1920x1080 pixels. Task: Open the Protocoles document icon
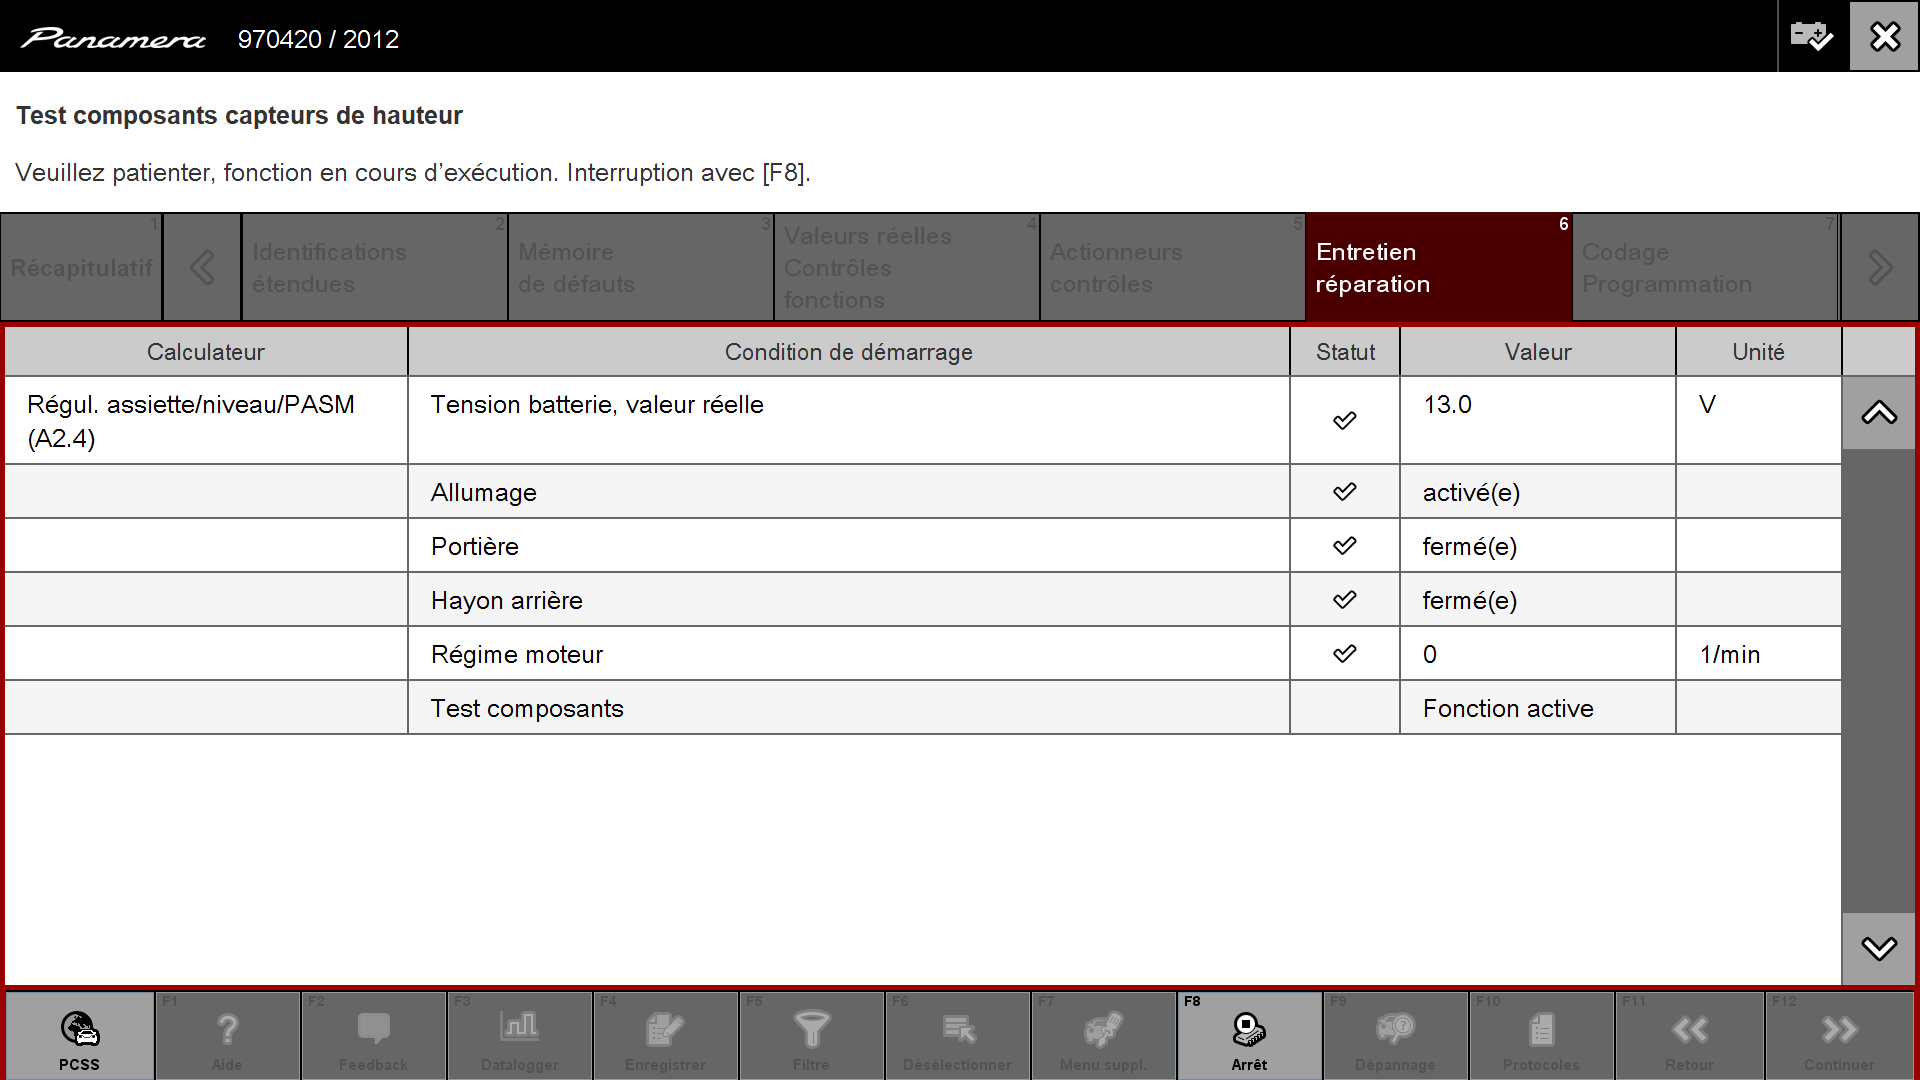pyautogui.click(x=1541, y=1036)
